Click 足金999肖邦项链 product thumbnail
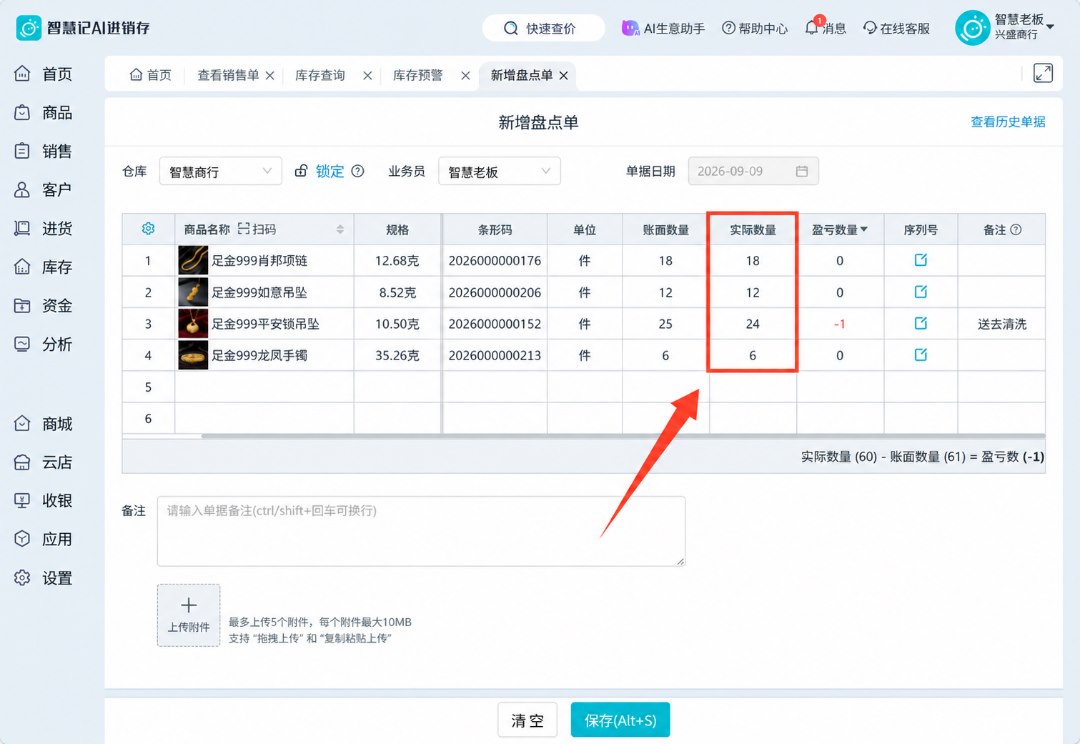Viewport: 1080px width, 744px height. click(193, 260)
